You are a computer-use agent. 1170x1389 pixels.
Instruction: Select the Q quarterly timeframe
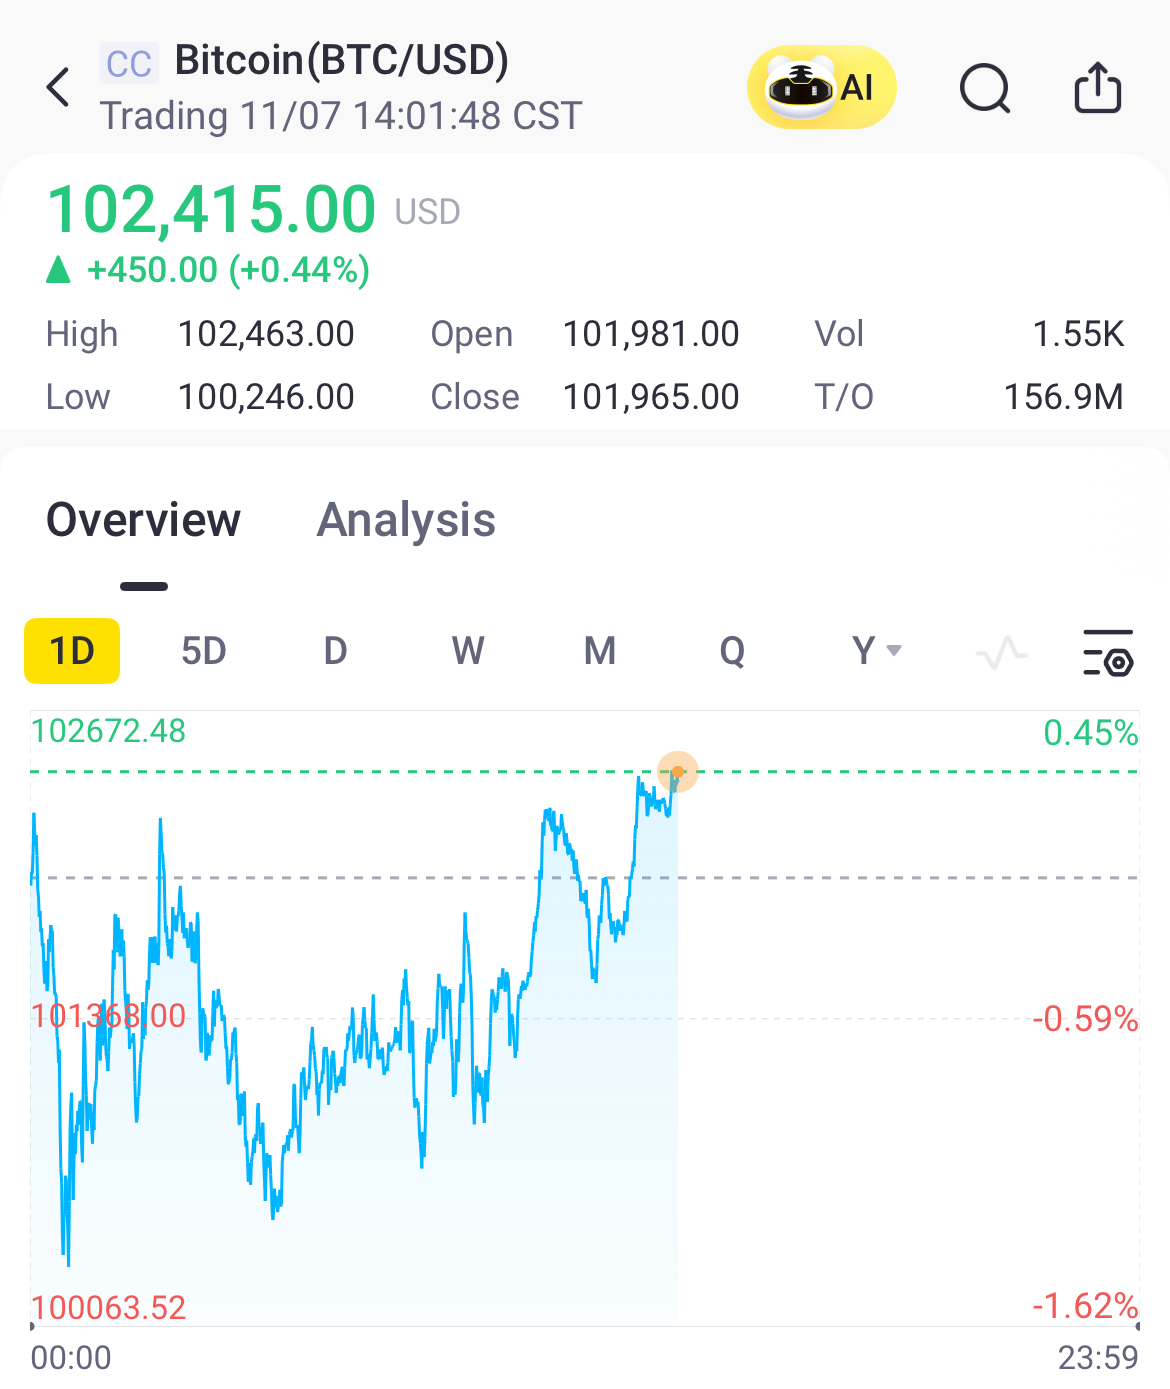point(732,651)
